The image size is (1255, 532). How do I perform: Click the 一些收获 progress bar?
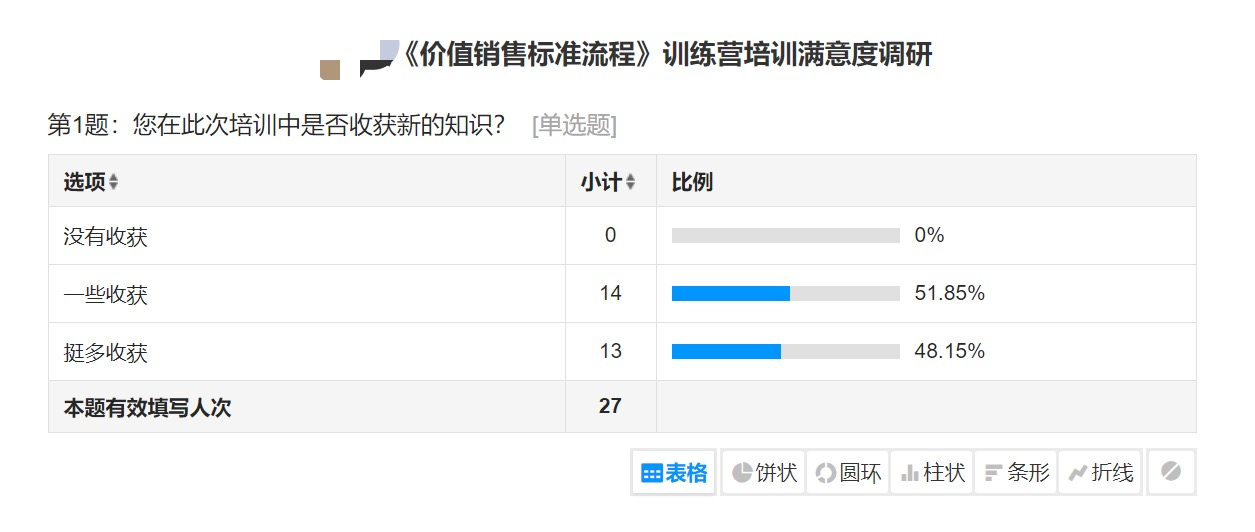click(786, 293)
